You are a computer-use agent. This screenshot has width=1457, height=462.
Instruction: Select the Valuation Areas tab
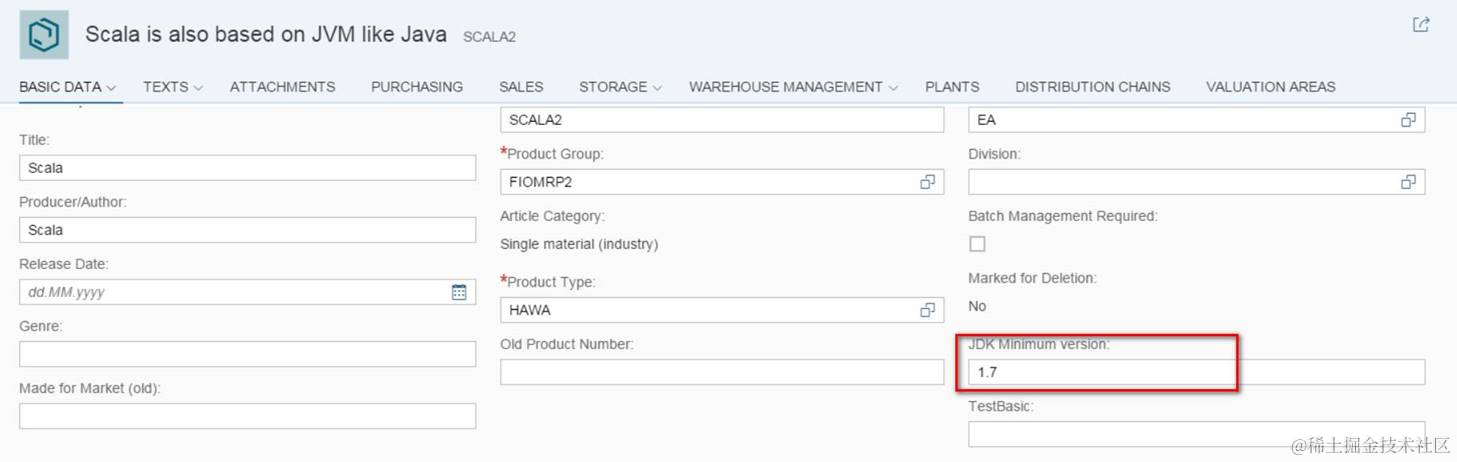(1270, 87)
